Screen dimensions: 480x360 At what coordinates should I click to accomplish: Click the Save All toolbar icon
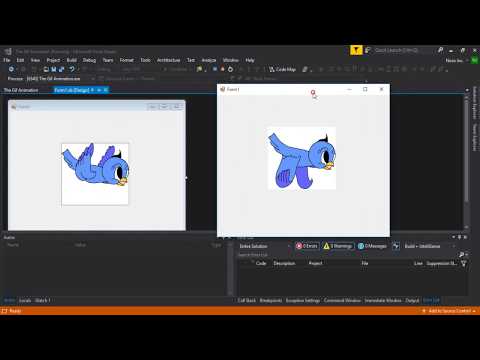coord(61,69)
